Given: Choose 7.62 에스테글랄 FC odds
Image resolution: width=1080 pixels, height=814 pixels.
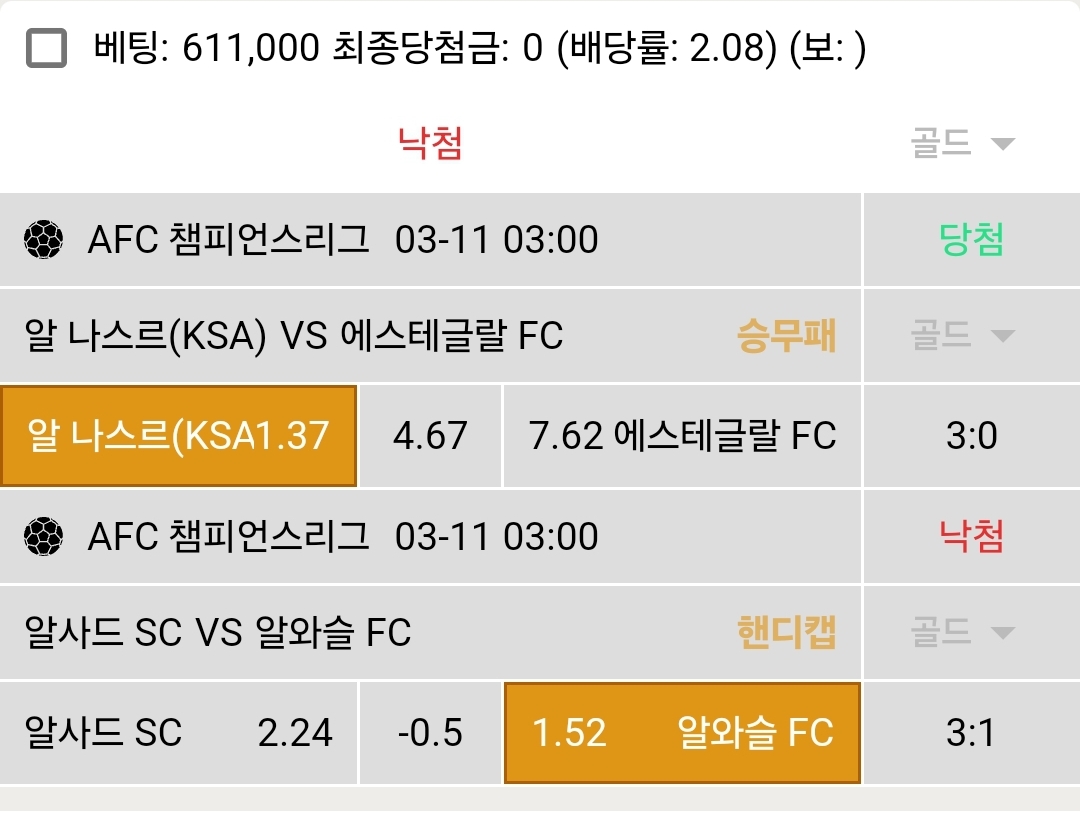Looking at the screenshot, I should point(682,436).
